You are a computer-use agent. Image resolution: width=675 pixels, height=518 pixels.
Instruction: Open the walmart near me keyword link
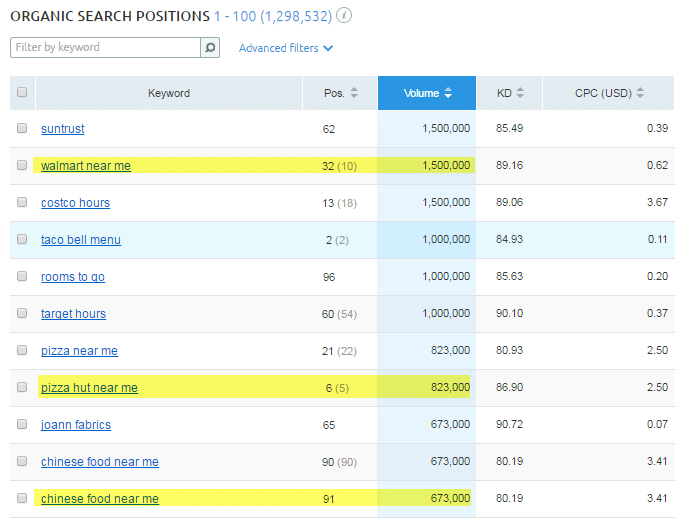point(86,166)
